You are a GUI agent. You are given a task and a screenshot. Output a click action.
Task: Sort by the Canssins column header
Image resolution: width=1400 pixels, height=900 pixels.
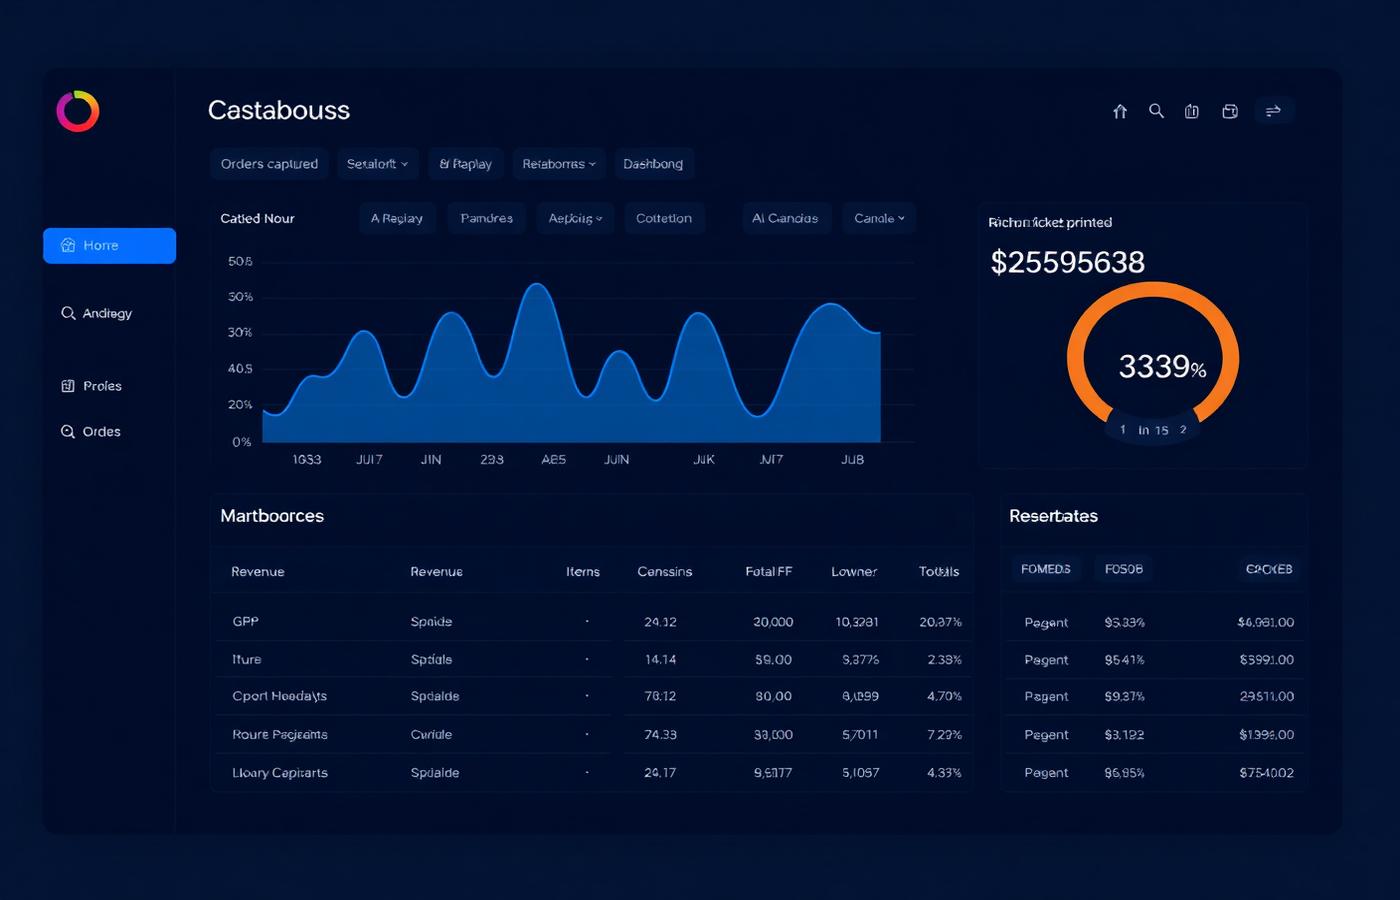click(665, 572)
